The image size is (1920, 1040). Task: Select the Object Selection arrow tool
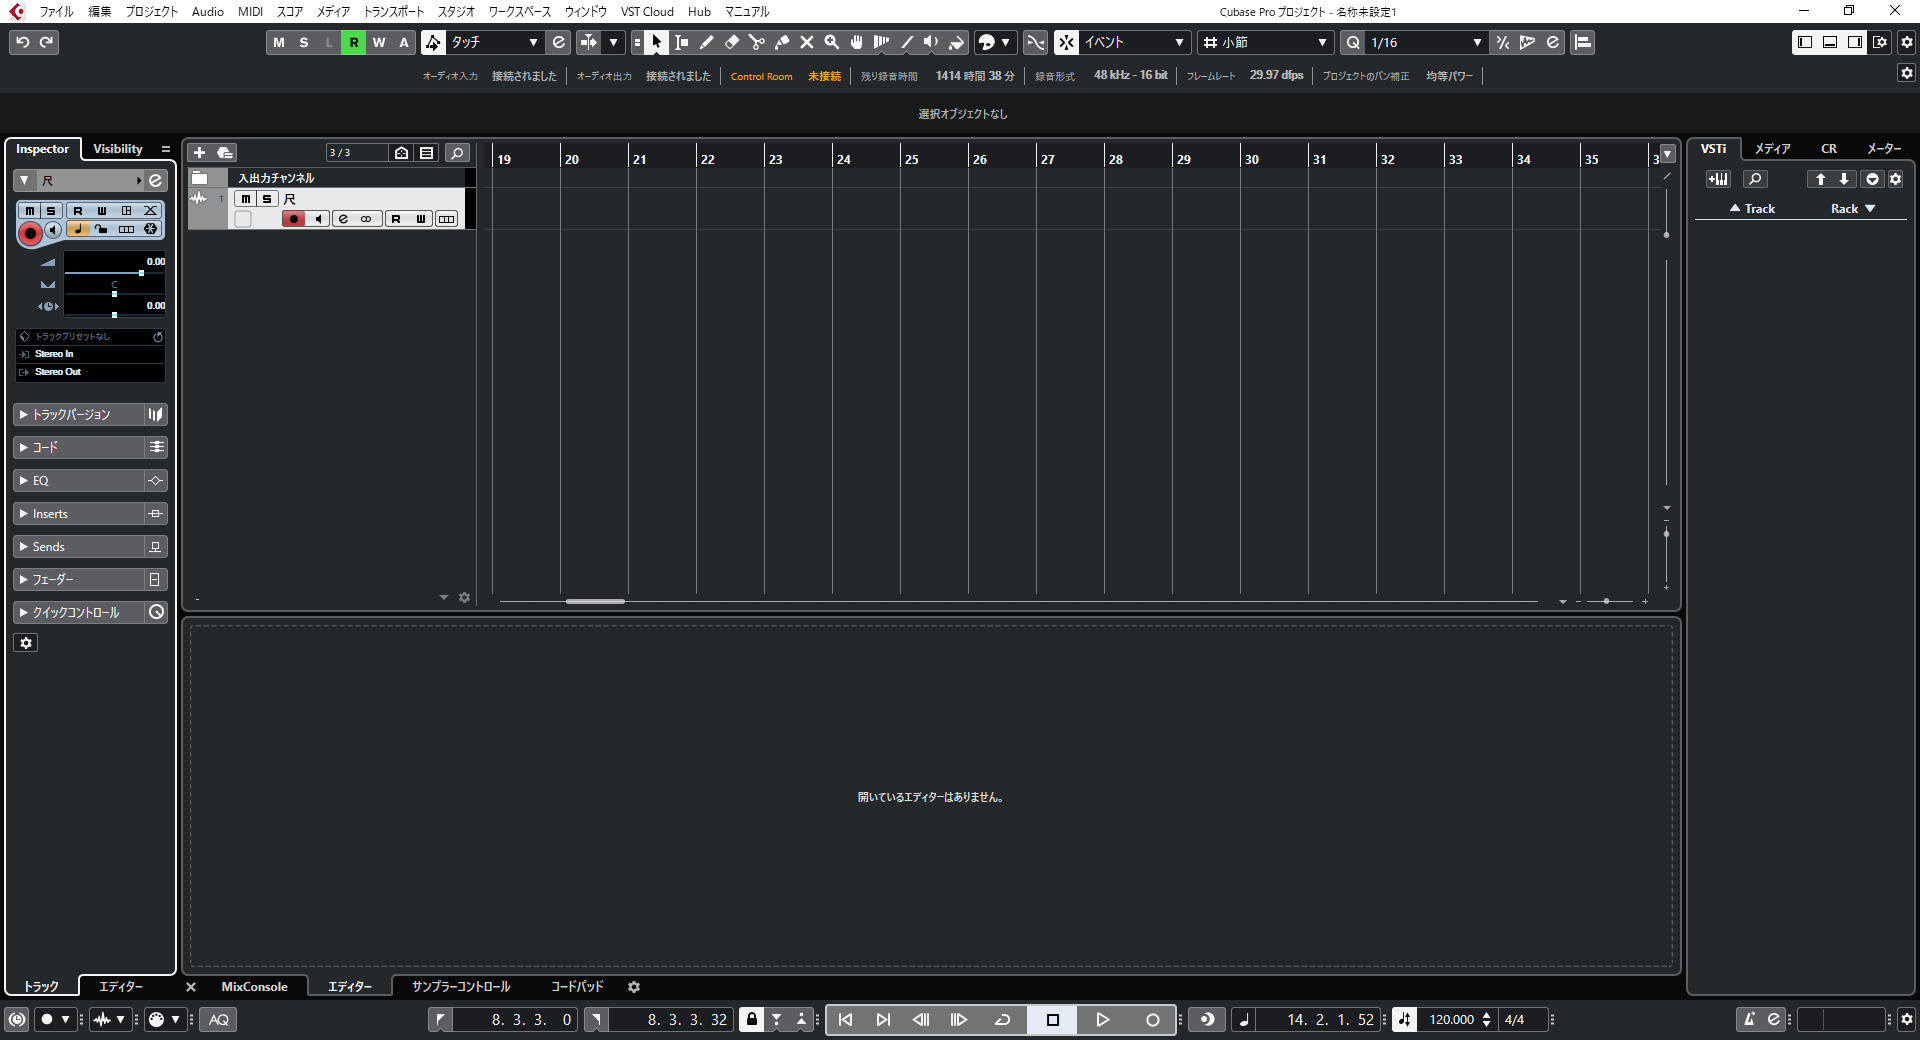[x=655, y=42]
